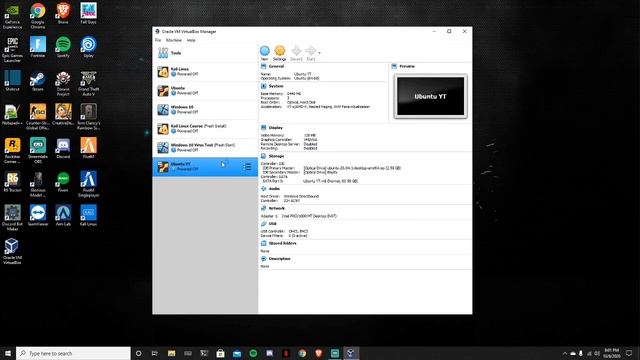Click Aim Lab desktop shortcut
The height and width of the screenshot is (360, 640).
63,215
